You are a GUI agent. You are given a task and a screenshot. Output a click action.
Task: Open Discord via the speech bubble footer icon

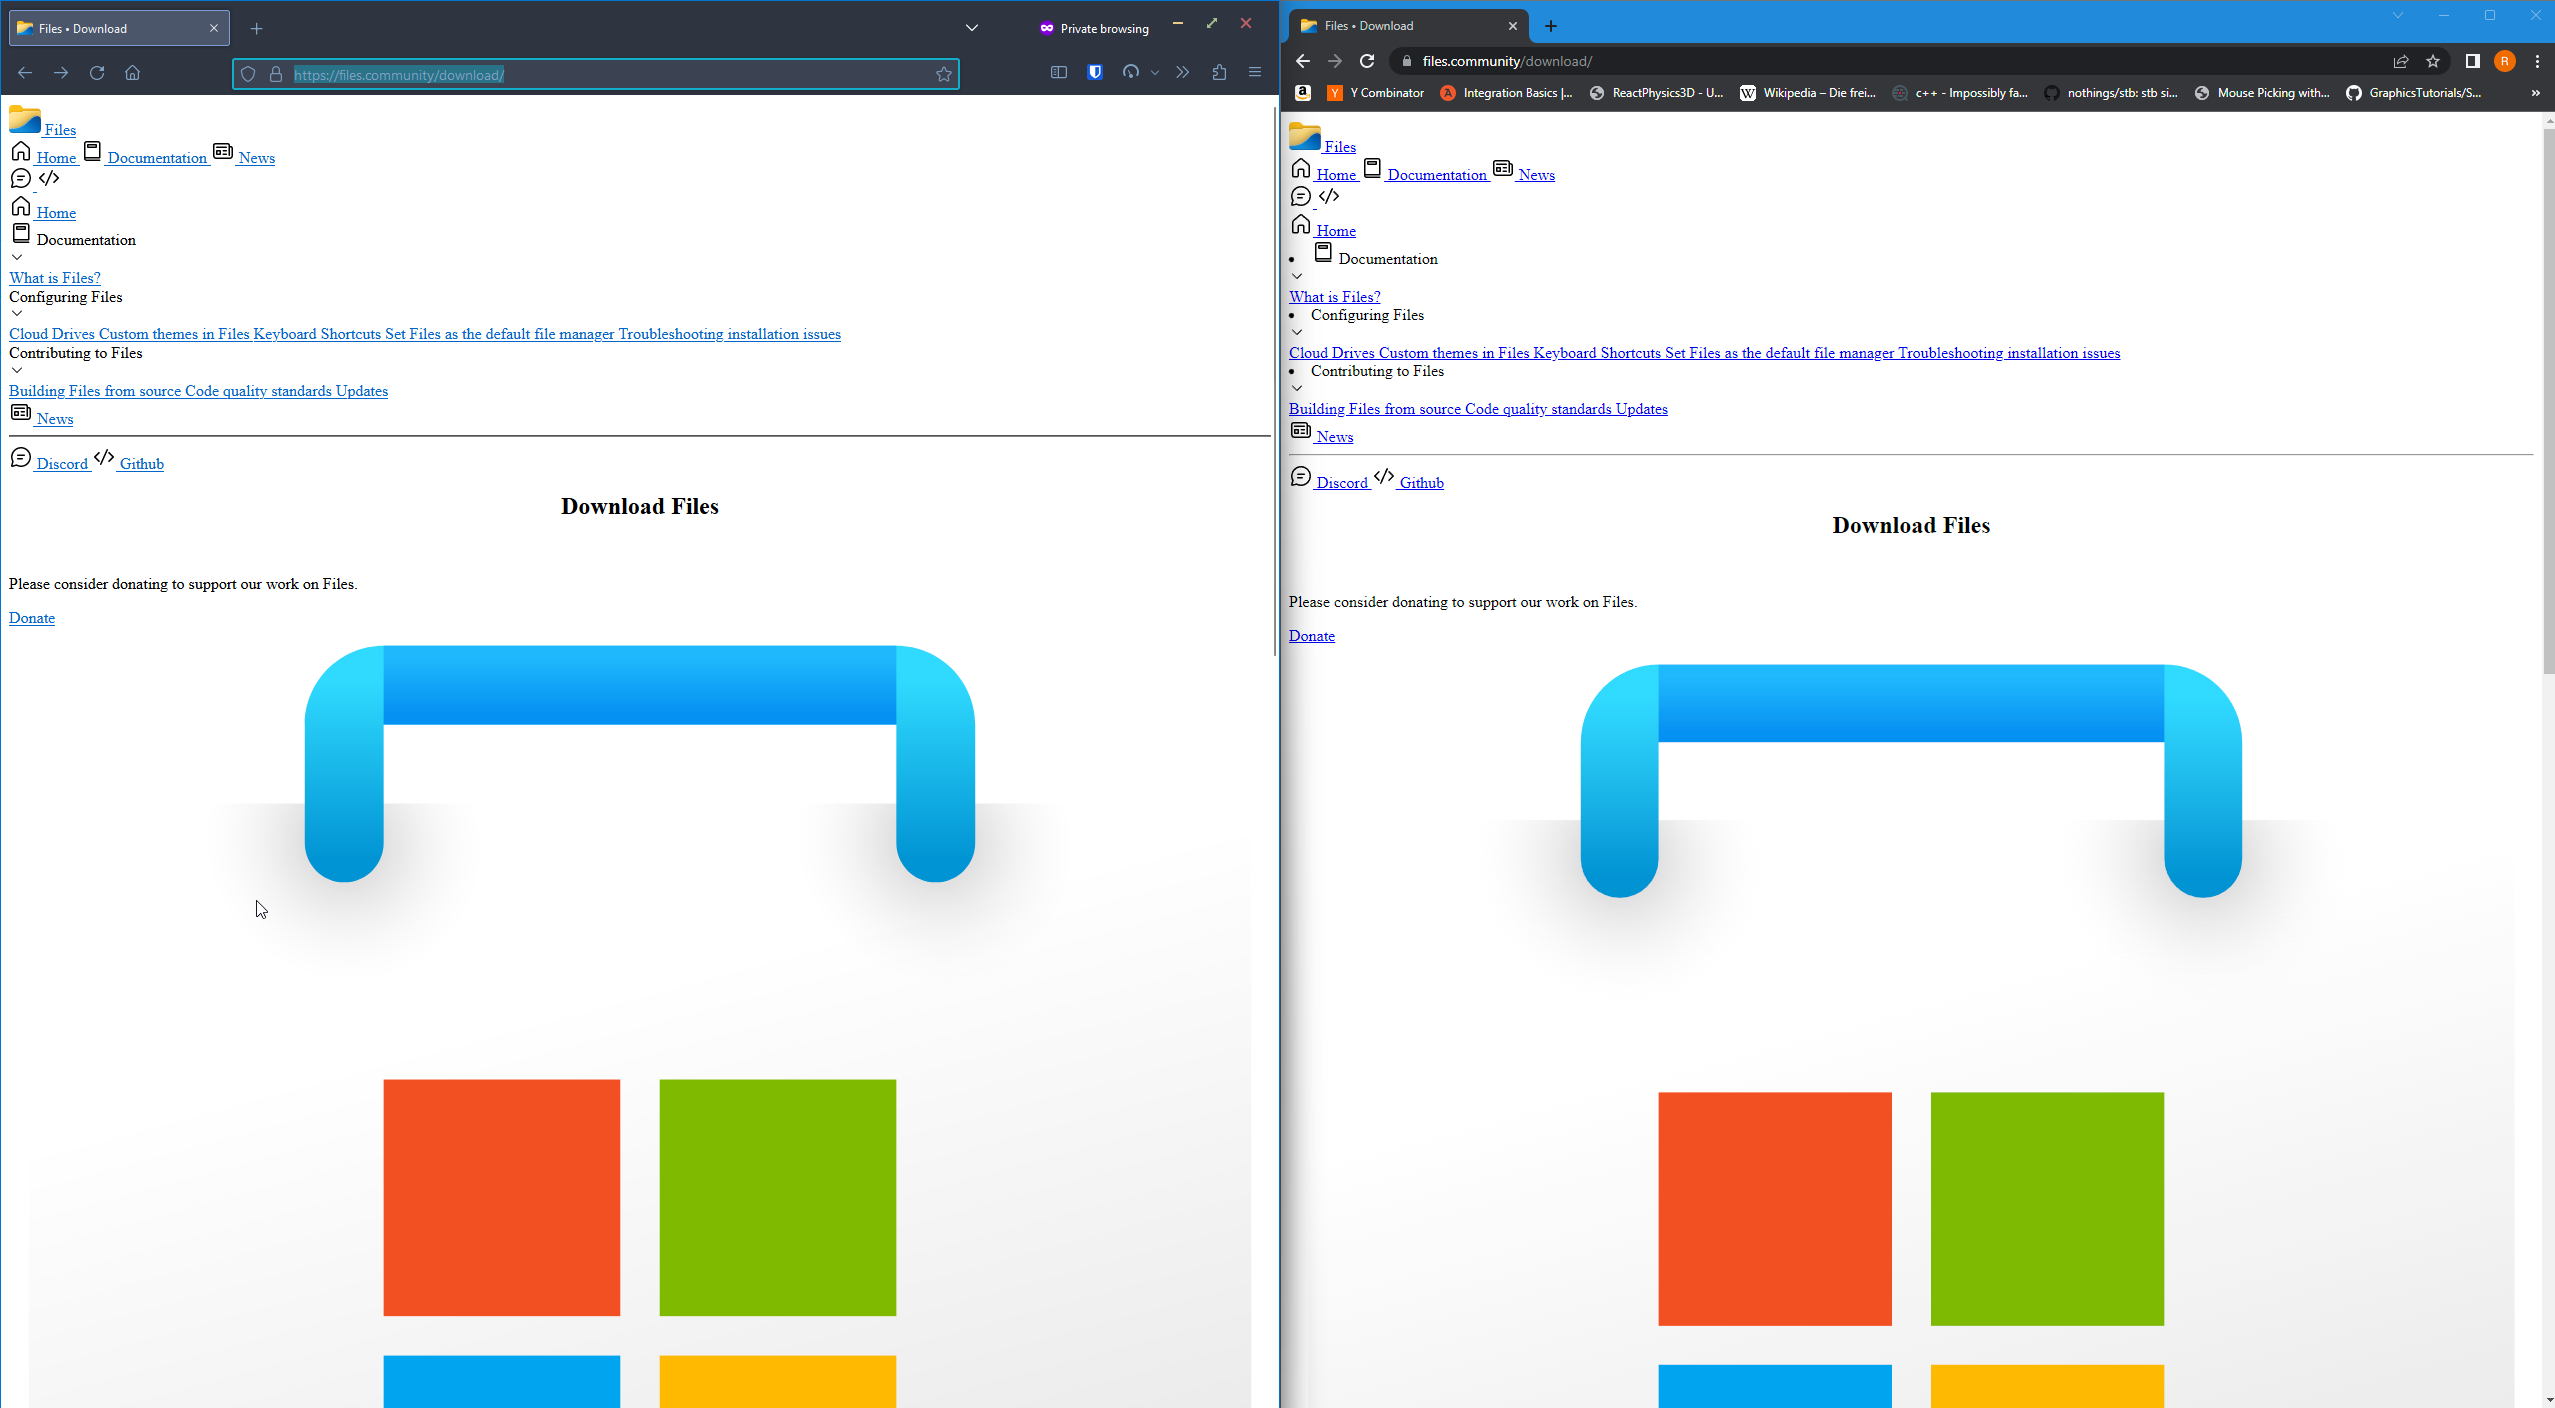pos(21,457)
